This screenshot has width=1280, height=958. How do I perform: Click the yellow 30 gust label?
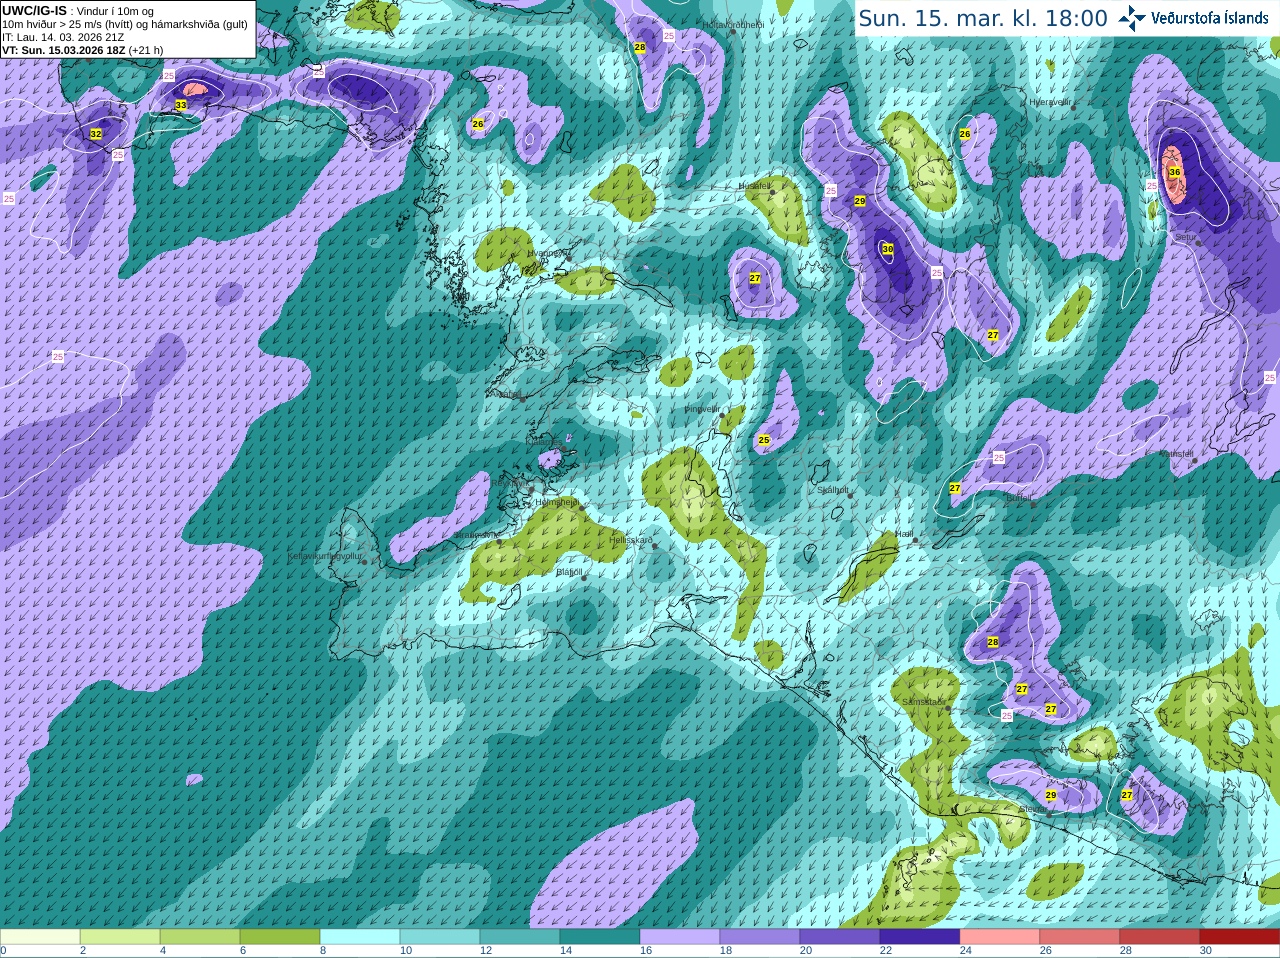coord(888,248)
